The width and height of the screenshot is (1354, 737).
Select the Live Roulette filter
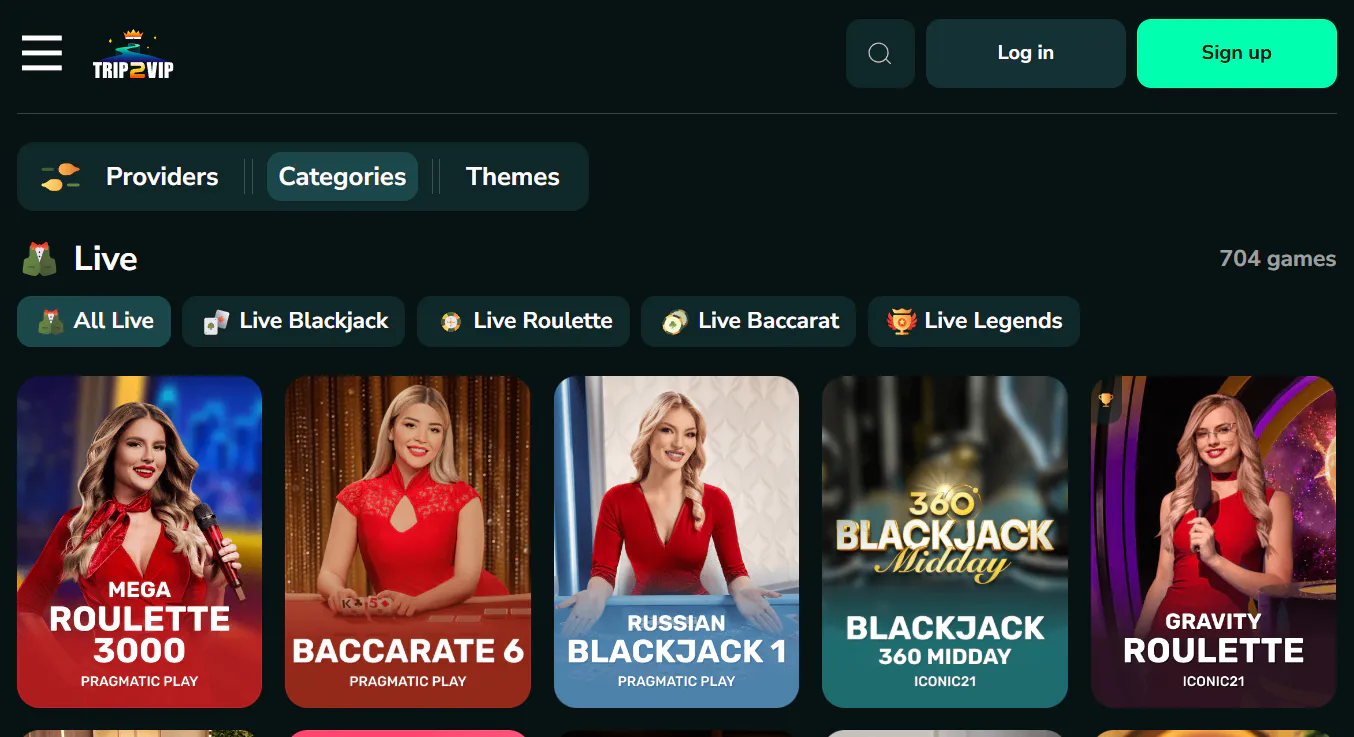523,321
